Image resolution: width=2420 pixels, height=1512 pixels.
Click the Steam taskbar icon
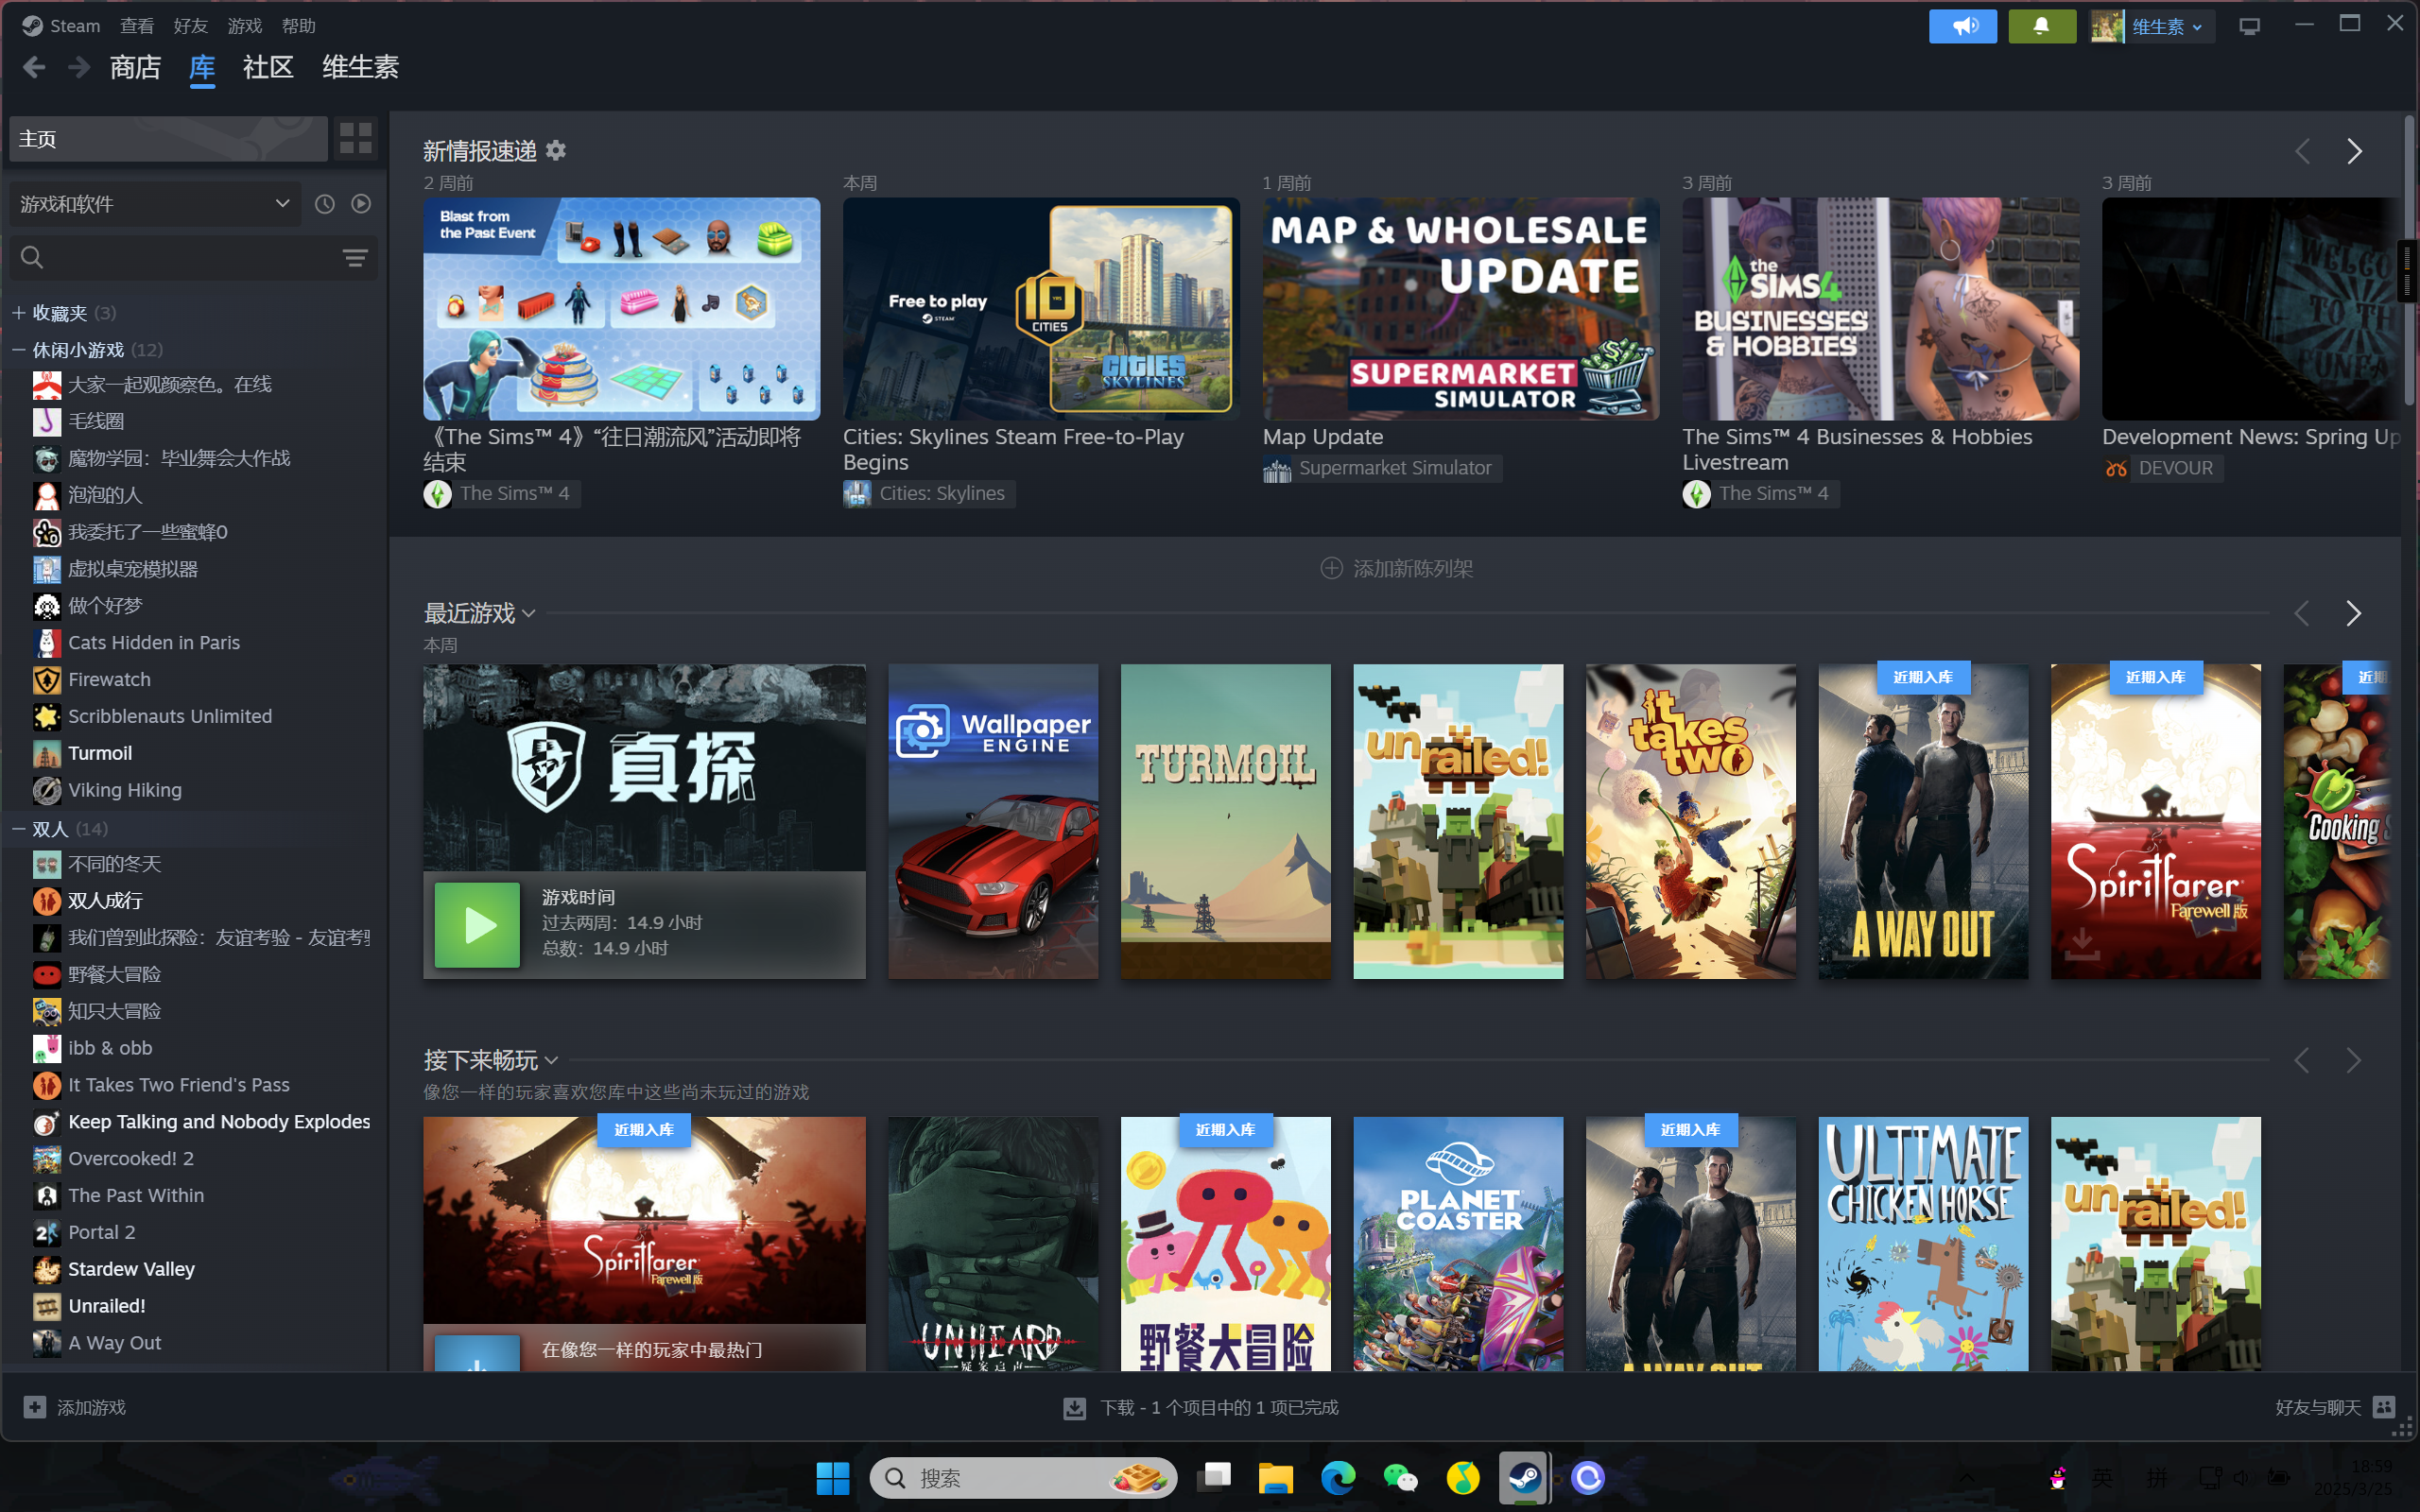(x=1524, y=1478)
